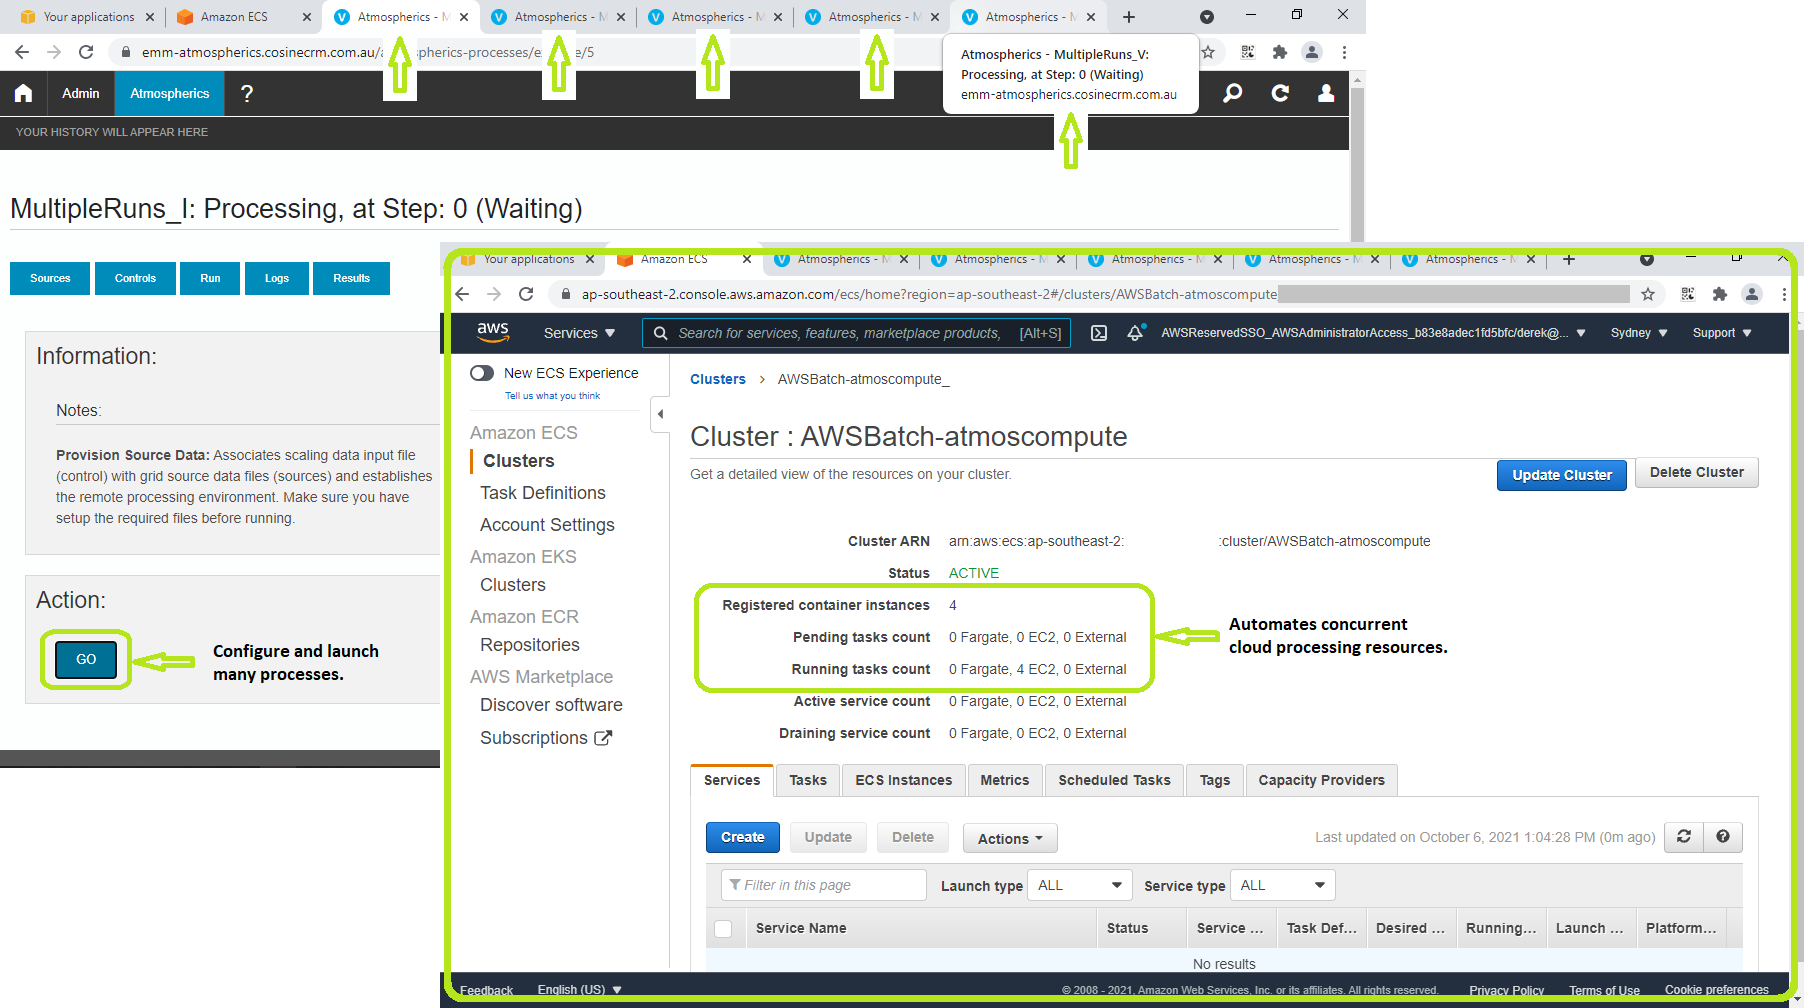1804x1008 pixels.
Task: Open the Capacity Providers tab
Action: click(1322, 780)
